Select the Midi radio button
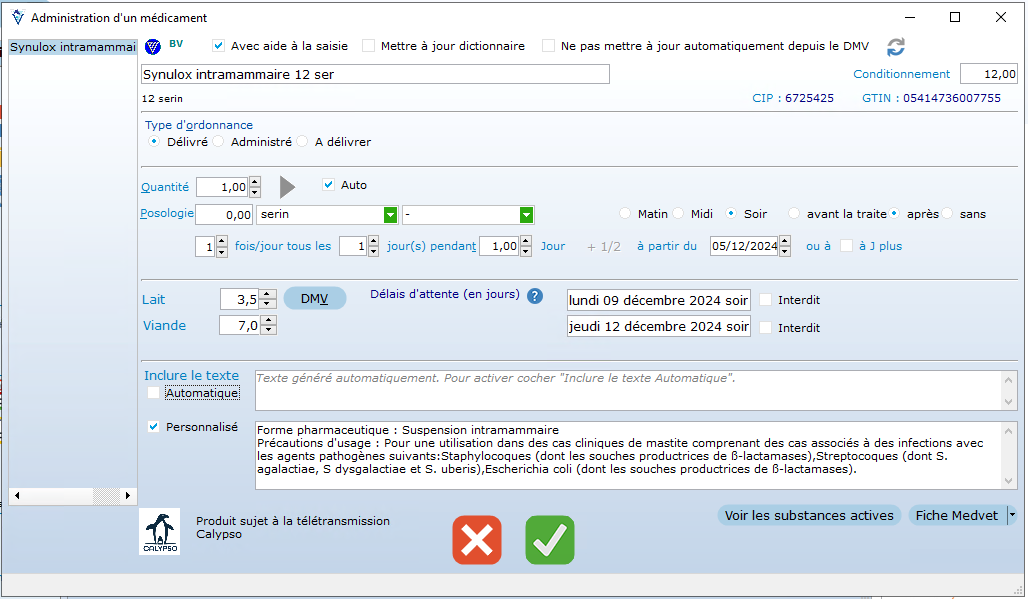Viewport: 1028px width, 599px height. click(679, 214)
